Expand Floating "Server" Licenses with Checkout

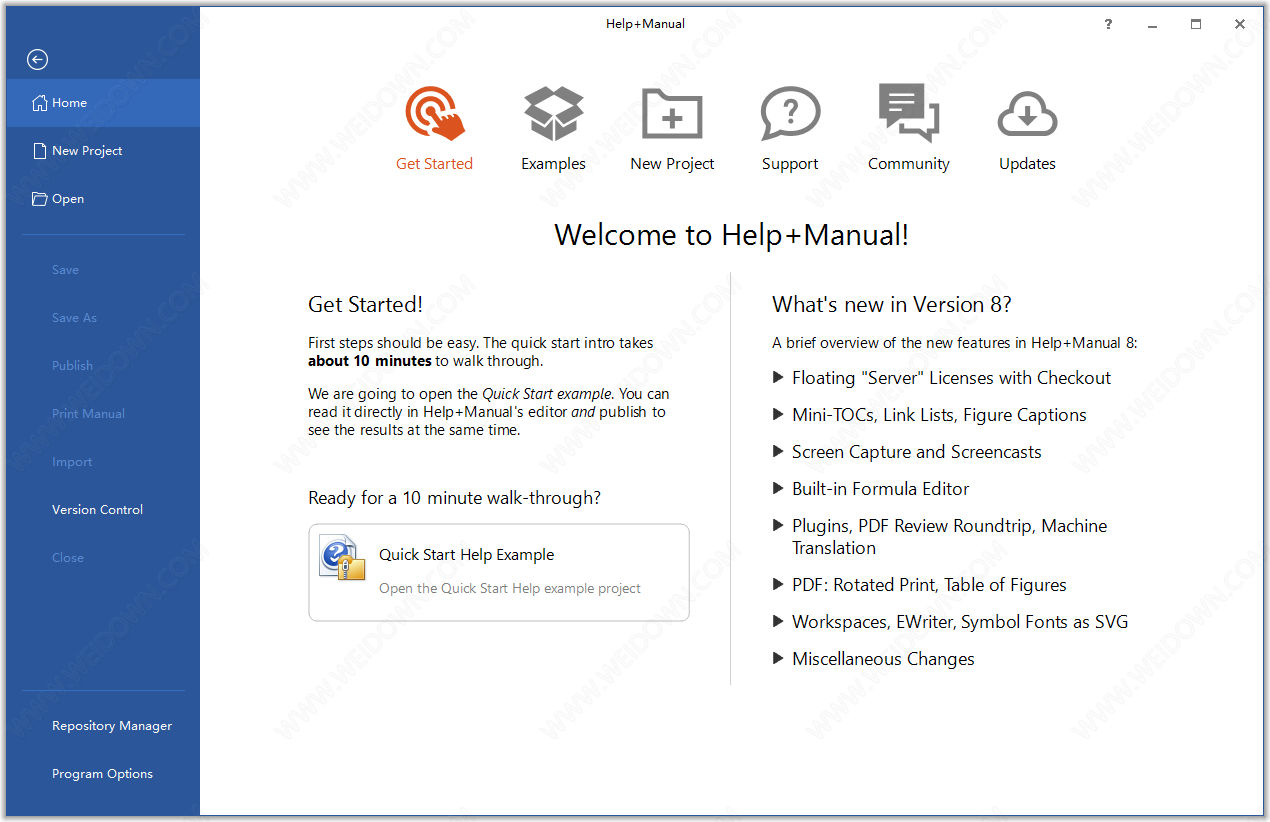[x=950, y=378]
